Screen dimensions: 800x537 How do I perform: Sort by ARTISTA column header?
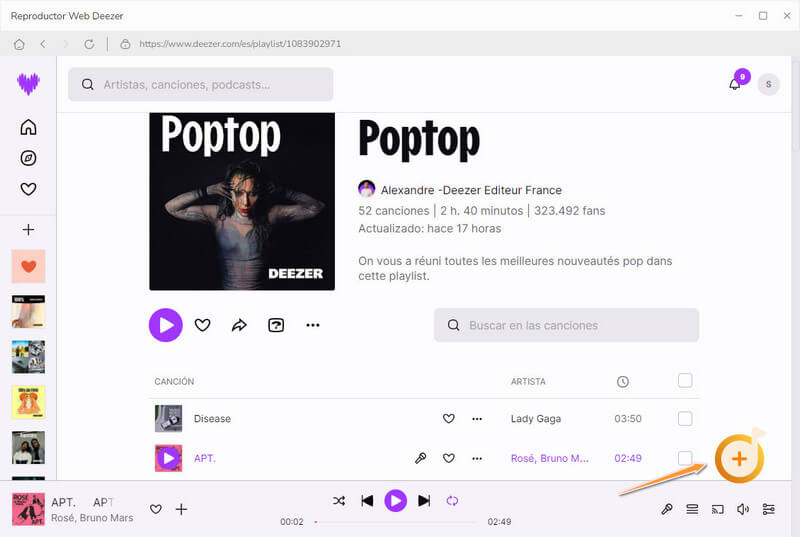(x=528, y=381)
